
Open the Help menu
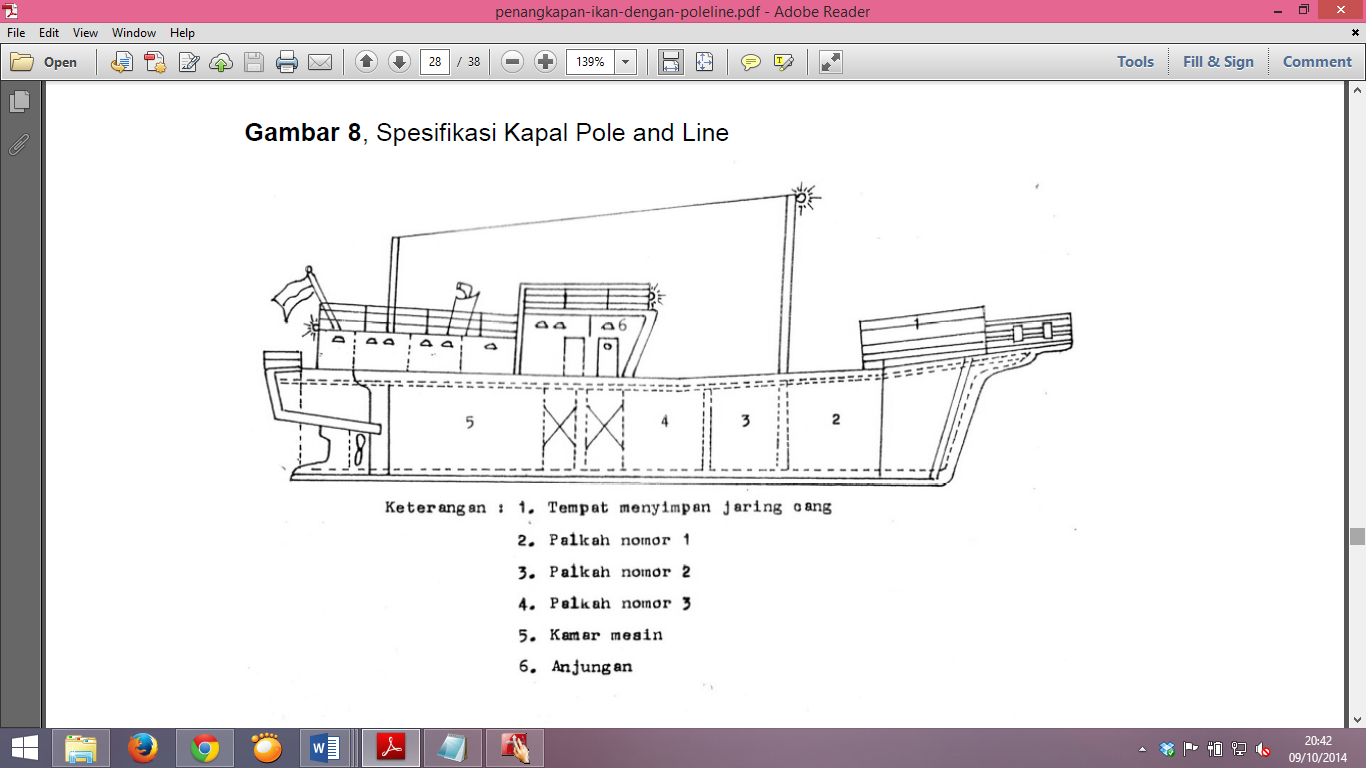coord(182,33)
